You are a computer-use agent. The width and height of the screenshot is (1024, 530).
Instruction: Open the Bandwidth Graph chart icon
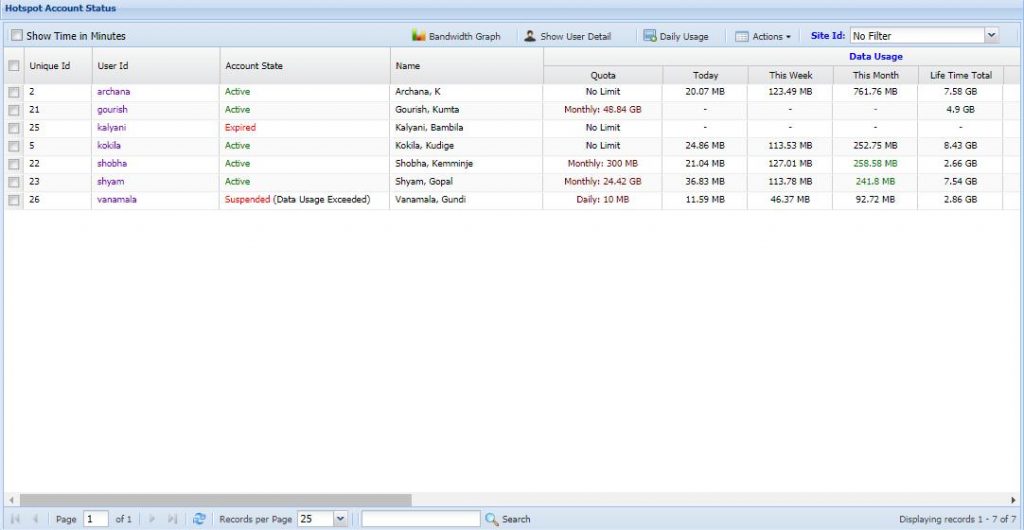tap(419, 36)
